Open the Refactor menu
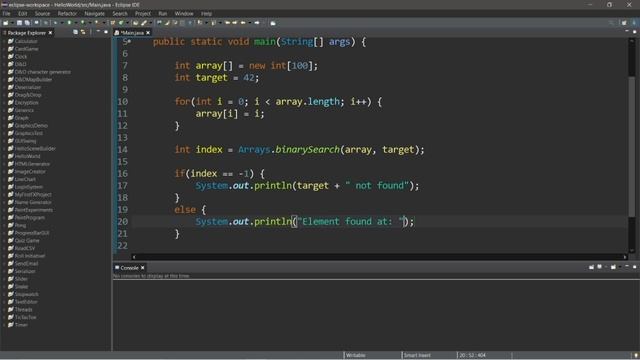Screen dimensions: 640x360 tap(67, 13)
